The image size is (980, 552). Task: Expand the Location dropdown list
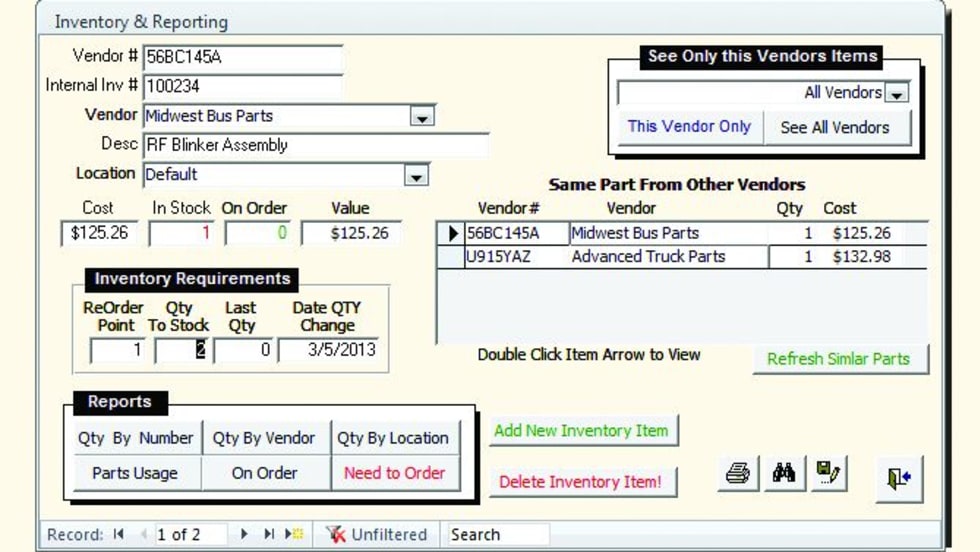416,176
